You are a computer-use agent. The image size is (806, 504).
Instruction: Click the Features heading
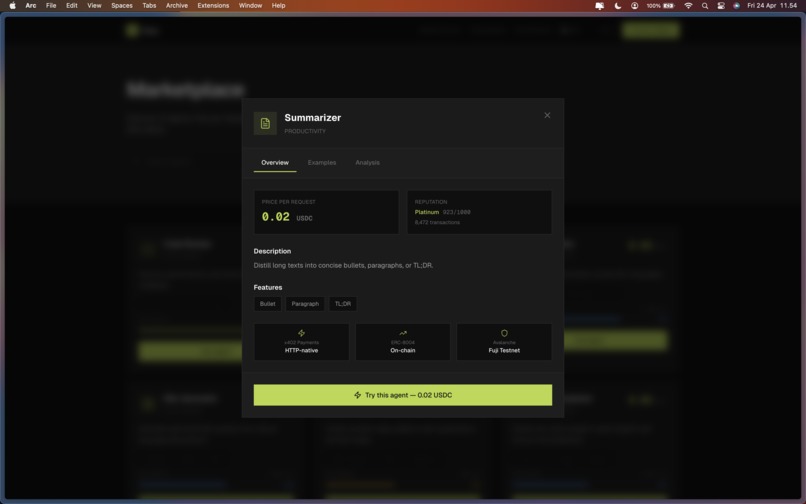point(268,287)
